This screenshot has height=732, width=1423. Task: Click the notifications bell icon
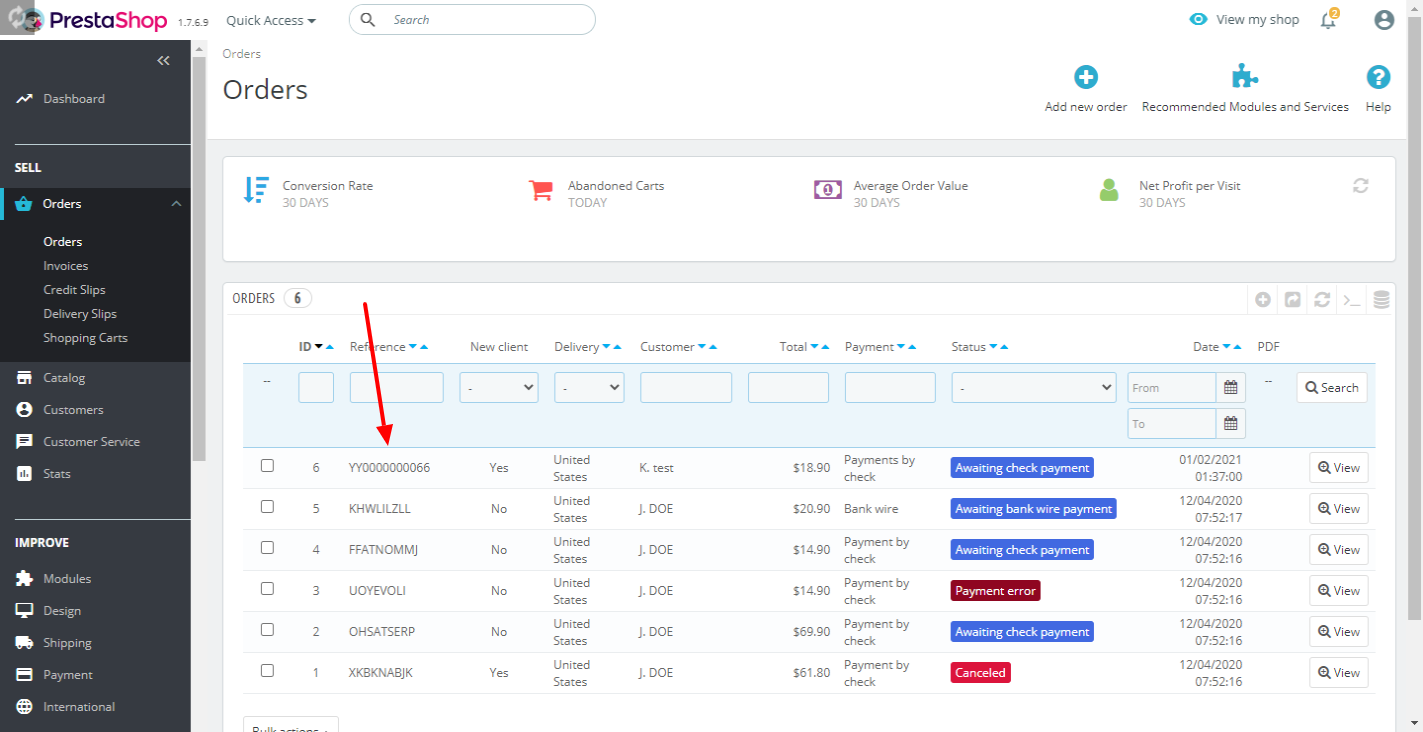click(x=1328, y=20)
